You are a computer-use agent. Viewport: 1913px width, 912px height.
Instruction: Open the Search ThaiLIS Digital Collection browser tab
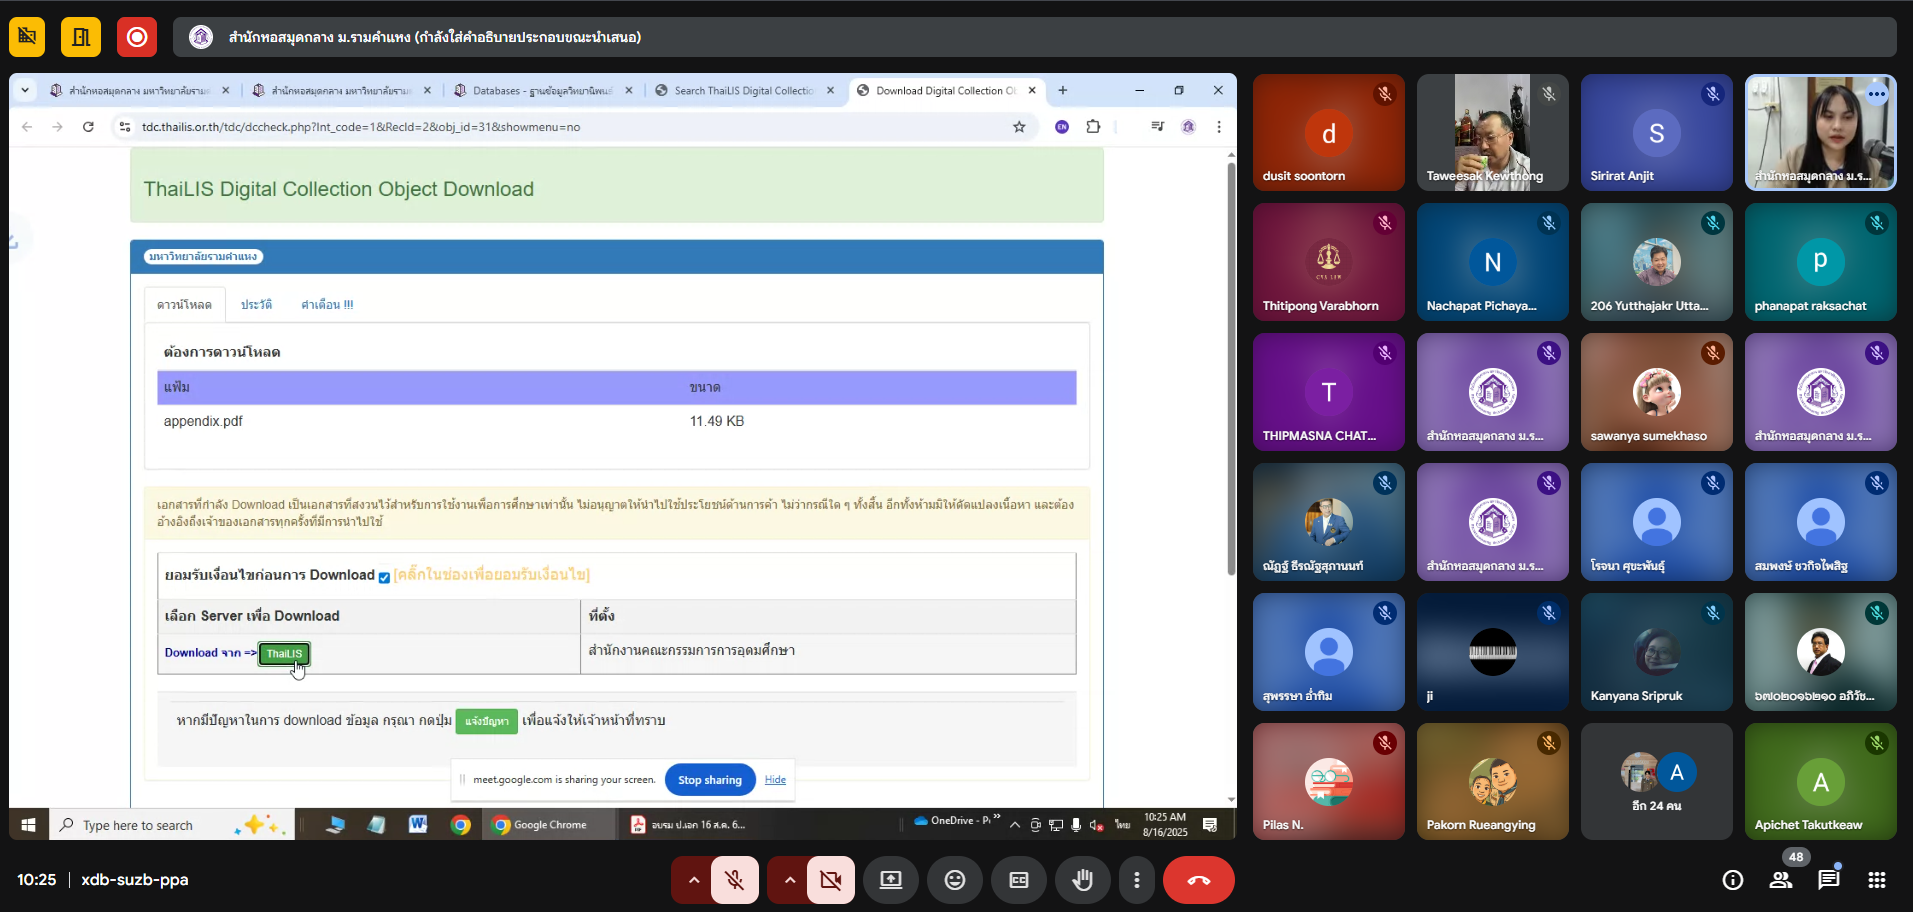[x=743, y=90]
